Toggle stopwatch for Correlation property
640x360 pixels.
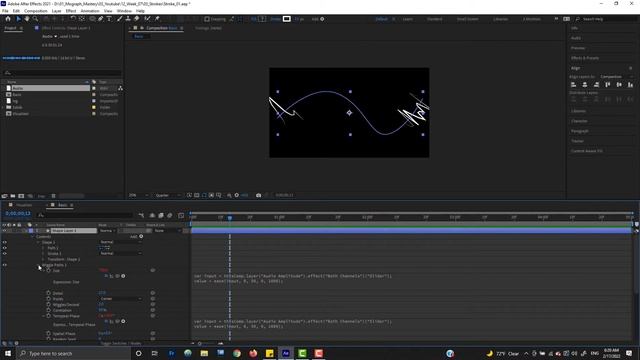pos(49,310)
